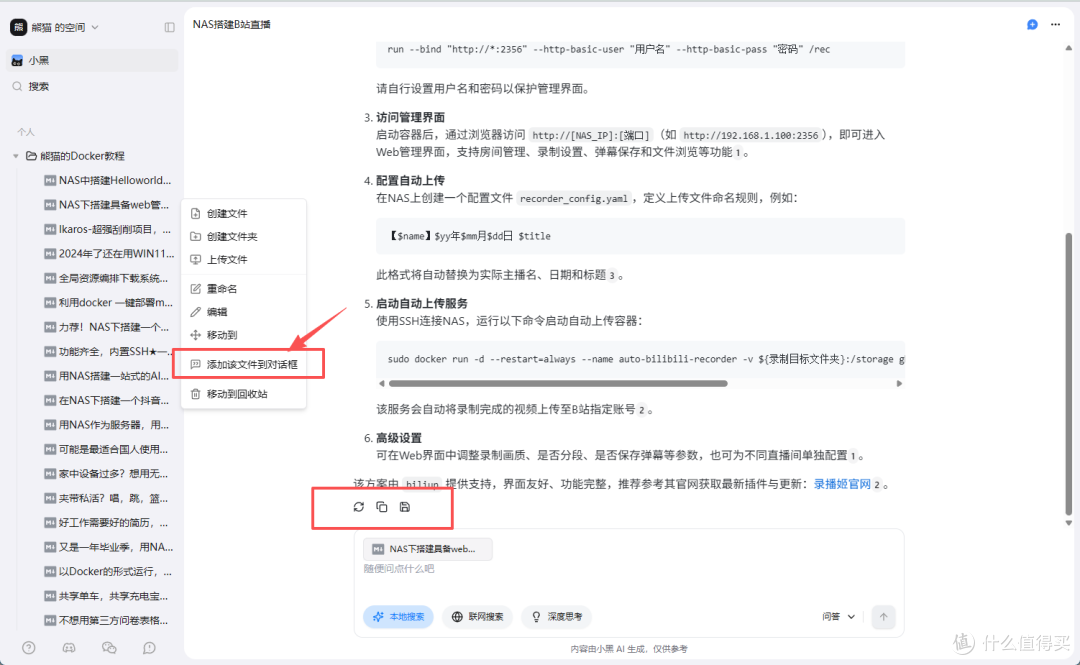Image resolution: width=1080 pixels, height=665 pixels.
Task: Click citation 3 after 日期和标题
Action: click(x=612, y=276)
